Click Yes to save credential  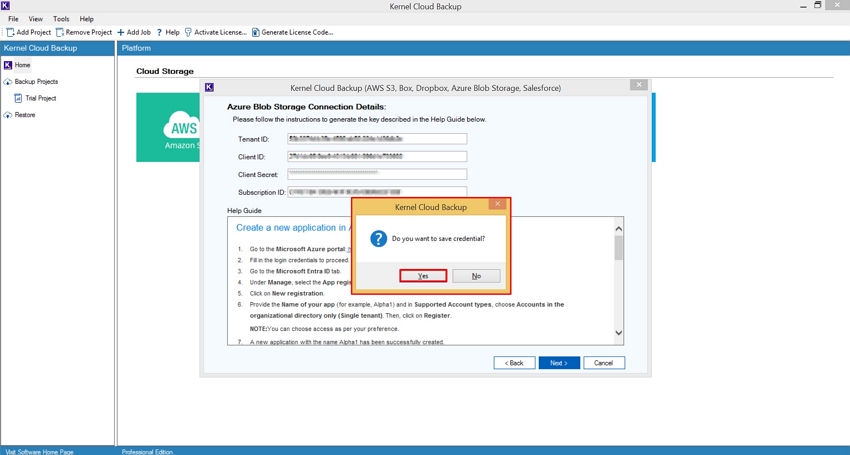pos(423,276)
